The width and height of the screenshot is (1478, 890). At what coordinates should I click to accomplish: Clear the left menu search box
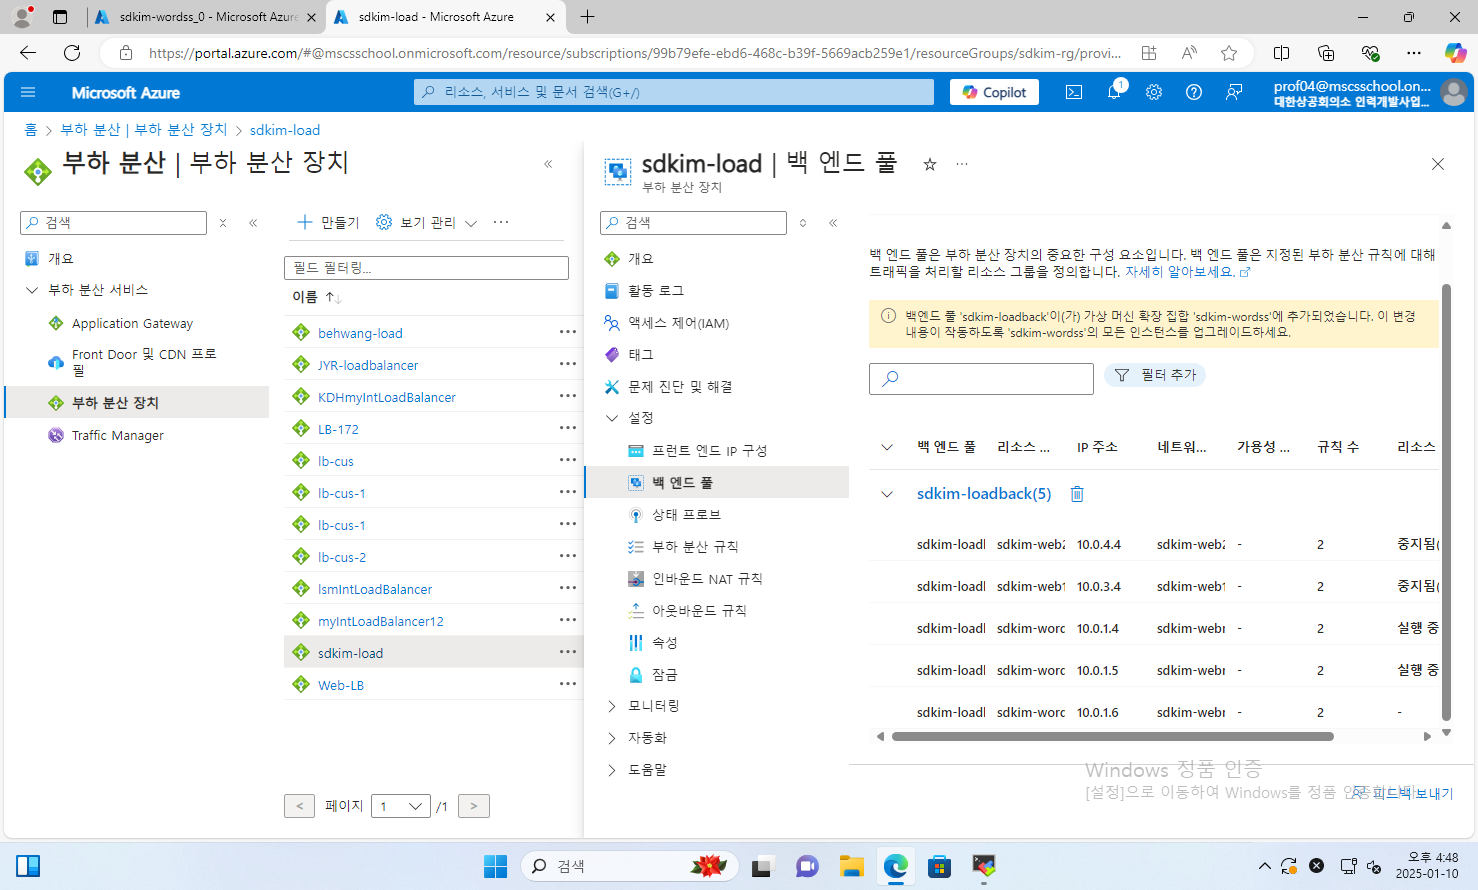pyautogui.click(x=223, y=223)
